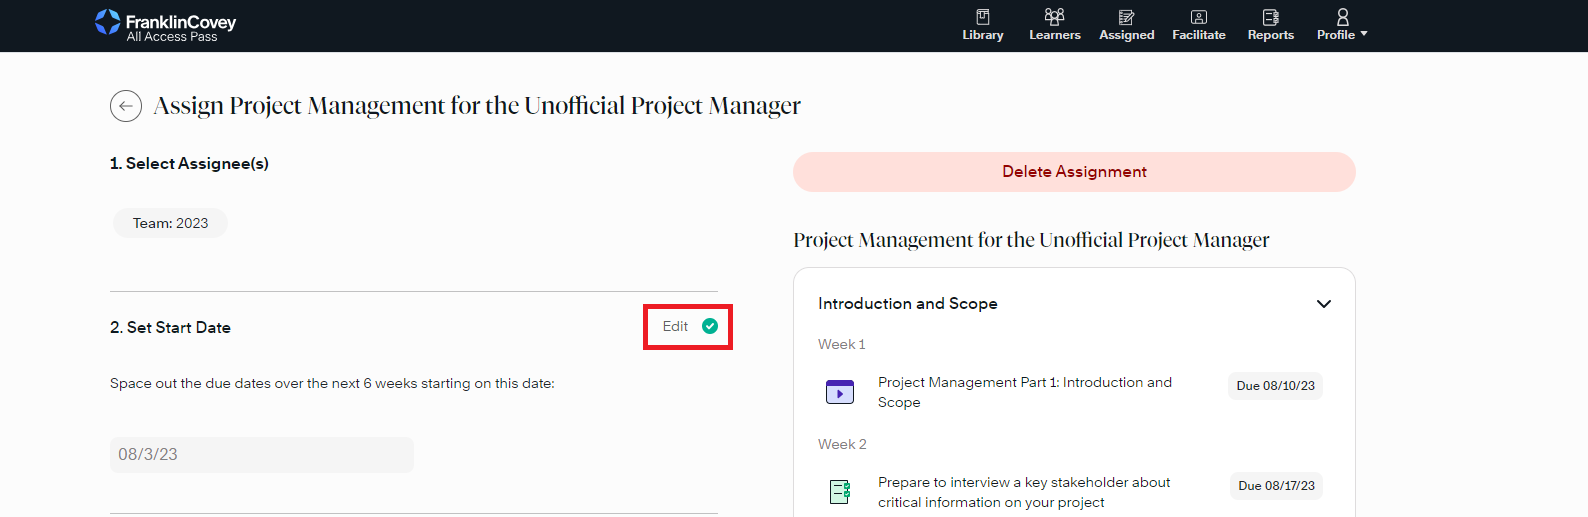Click the FranklinCovey logo icon

pos(107,22)
